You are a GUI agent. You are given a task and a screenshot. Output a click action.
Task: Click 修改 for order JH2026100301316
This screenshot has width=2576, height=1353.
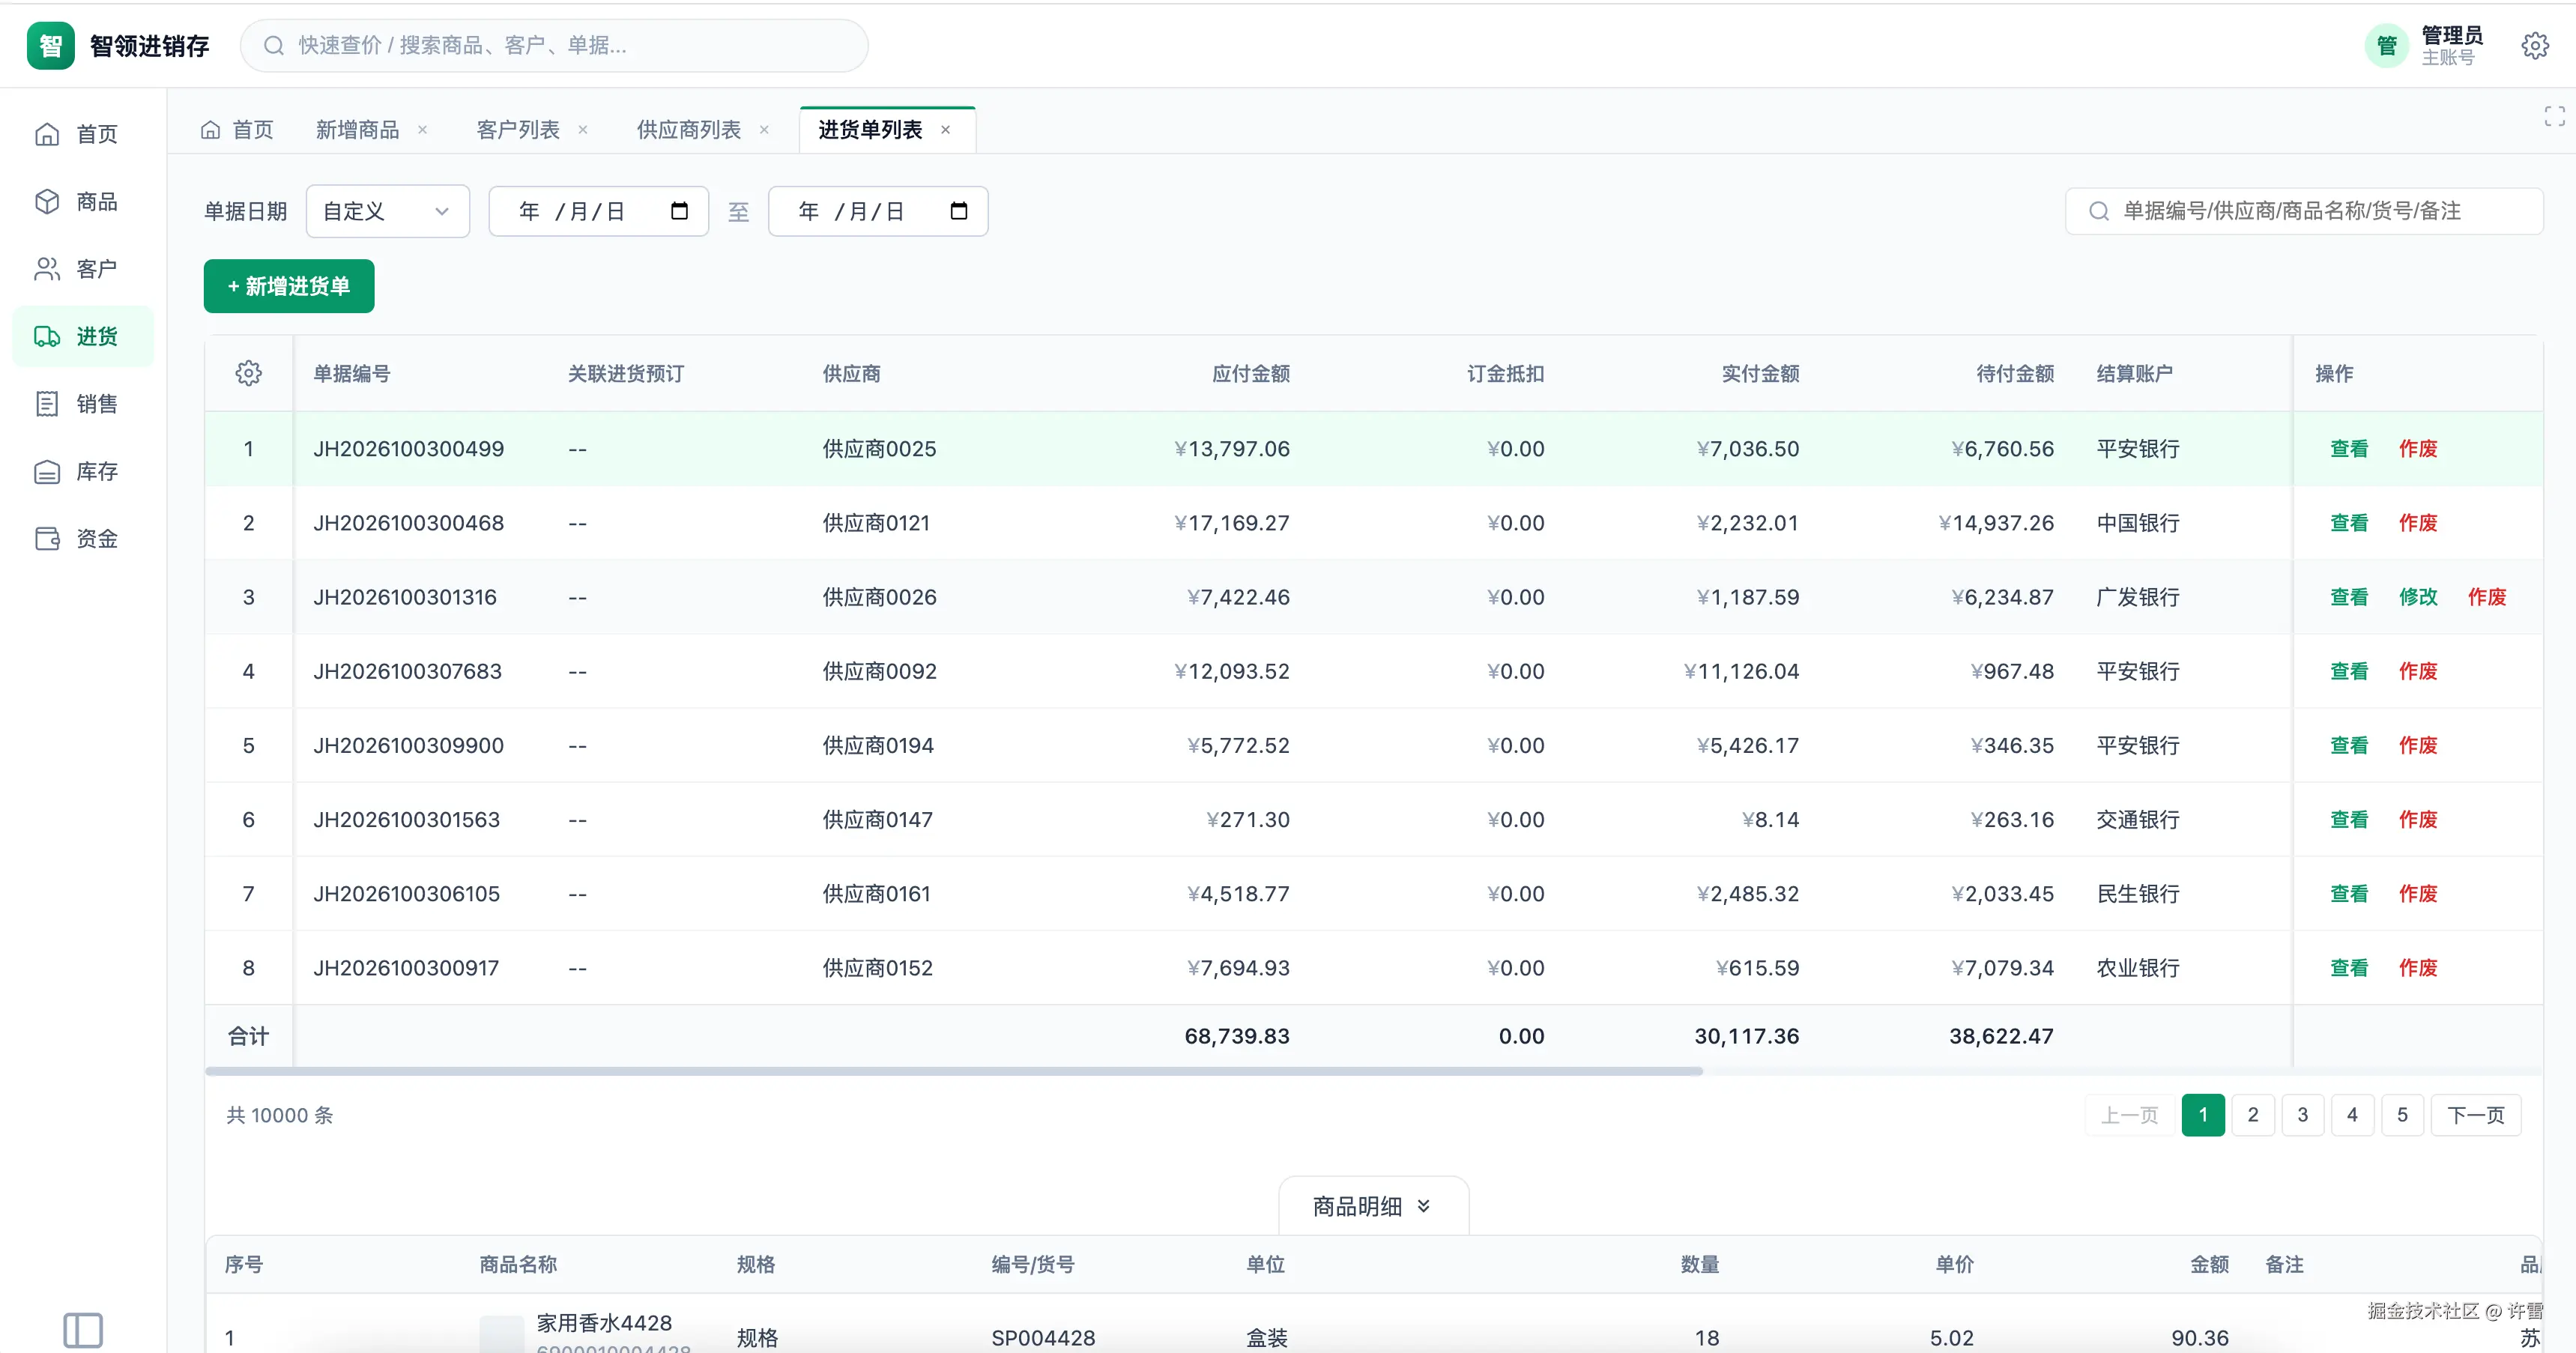[2418, 597]
